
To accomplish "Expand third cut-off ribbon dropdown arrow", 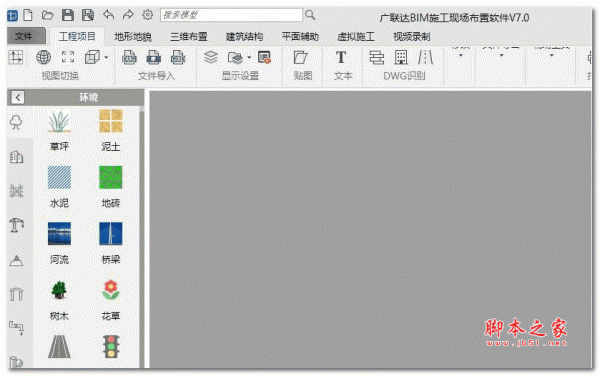I will tap(551, 55).
